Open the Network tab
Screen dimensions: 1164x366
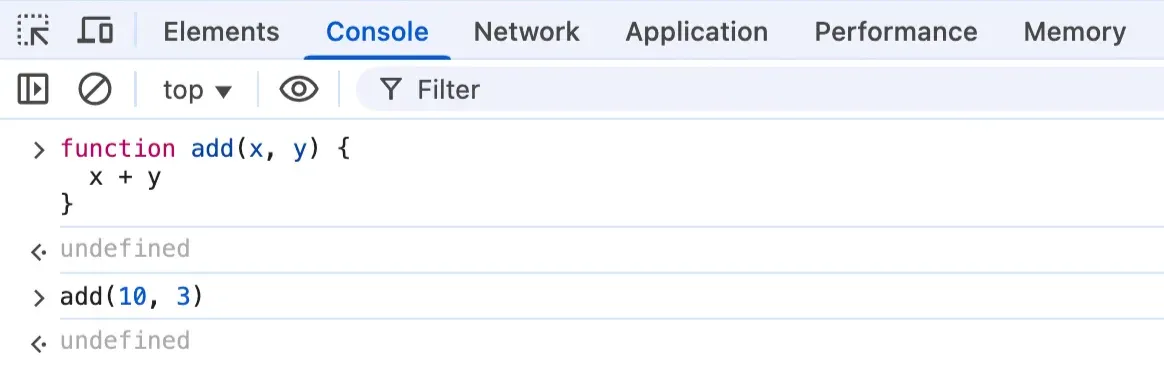[x=526, y=31]
